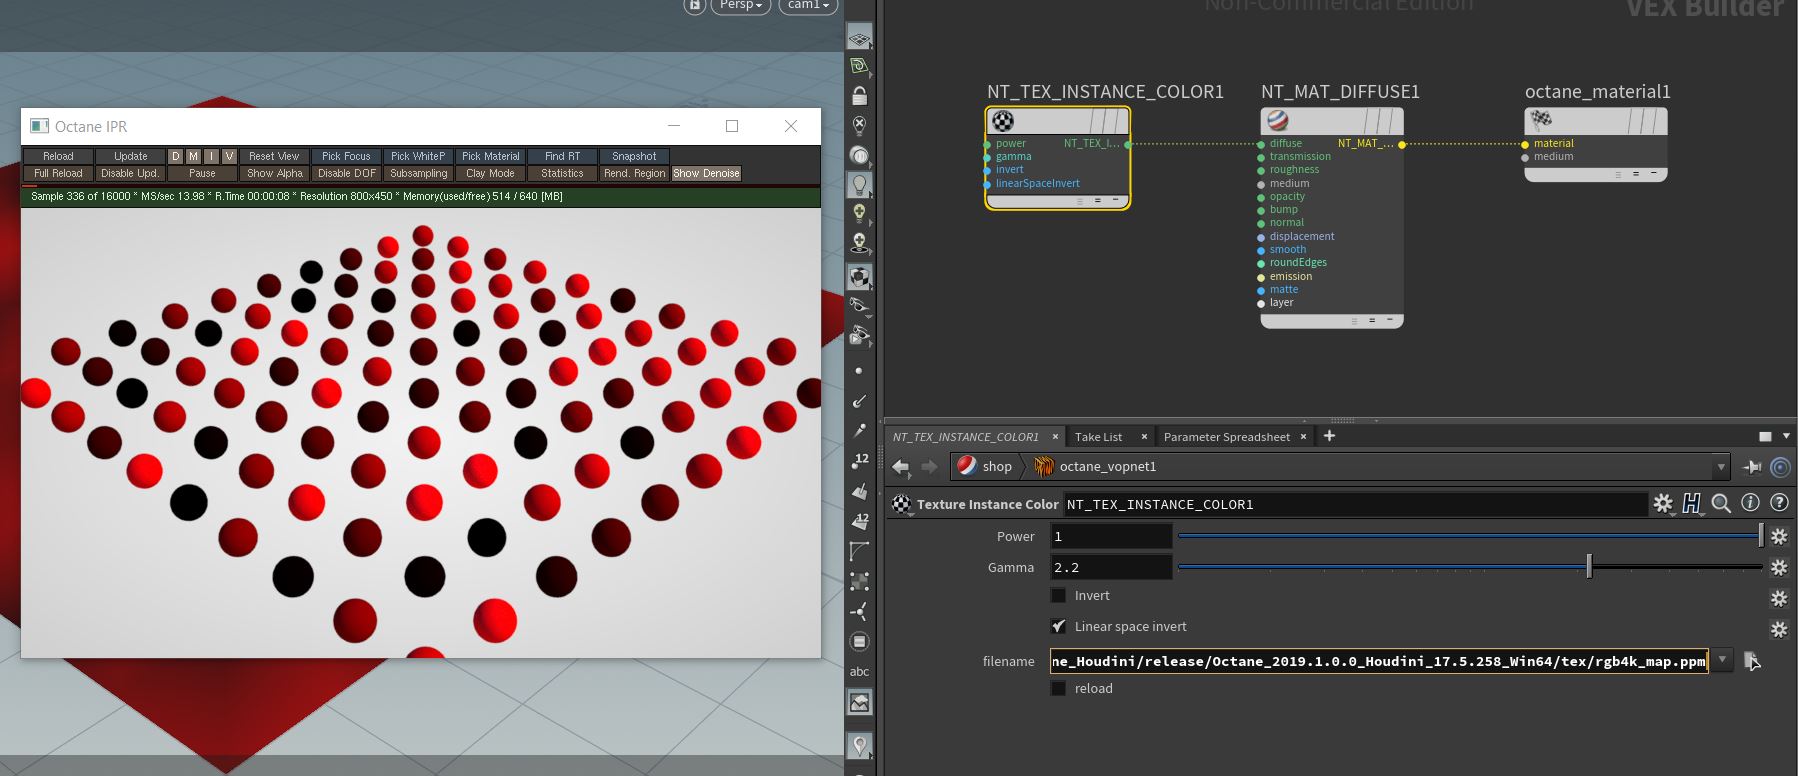Click Pick Focus in Octane IPR
The height and width of the screenshot is (776, 1798).
[346, 156]
